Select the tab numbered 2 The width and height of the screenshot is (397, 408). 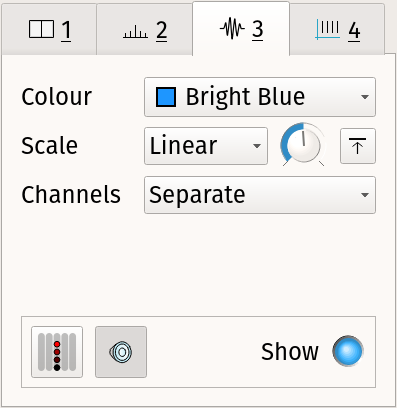click(x=145, y=29)
